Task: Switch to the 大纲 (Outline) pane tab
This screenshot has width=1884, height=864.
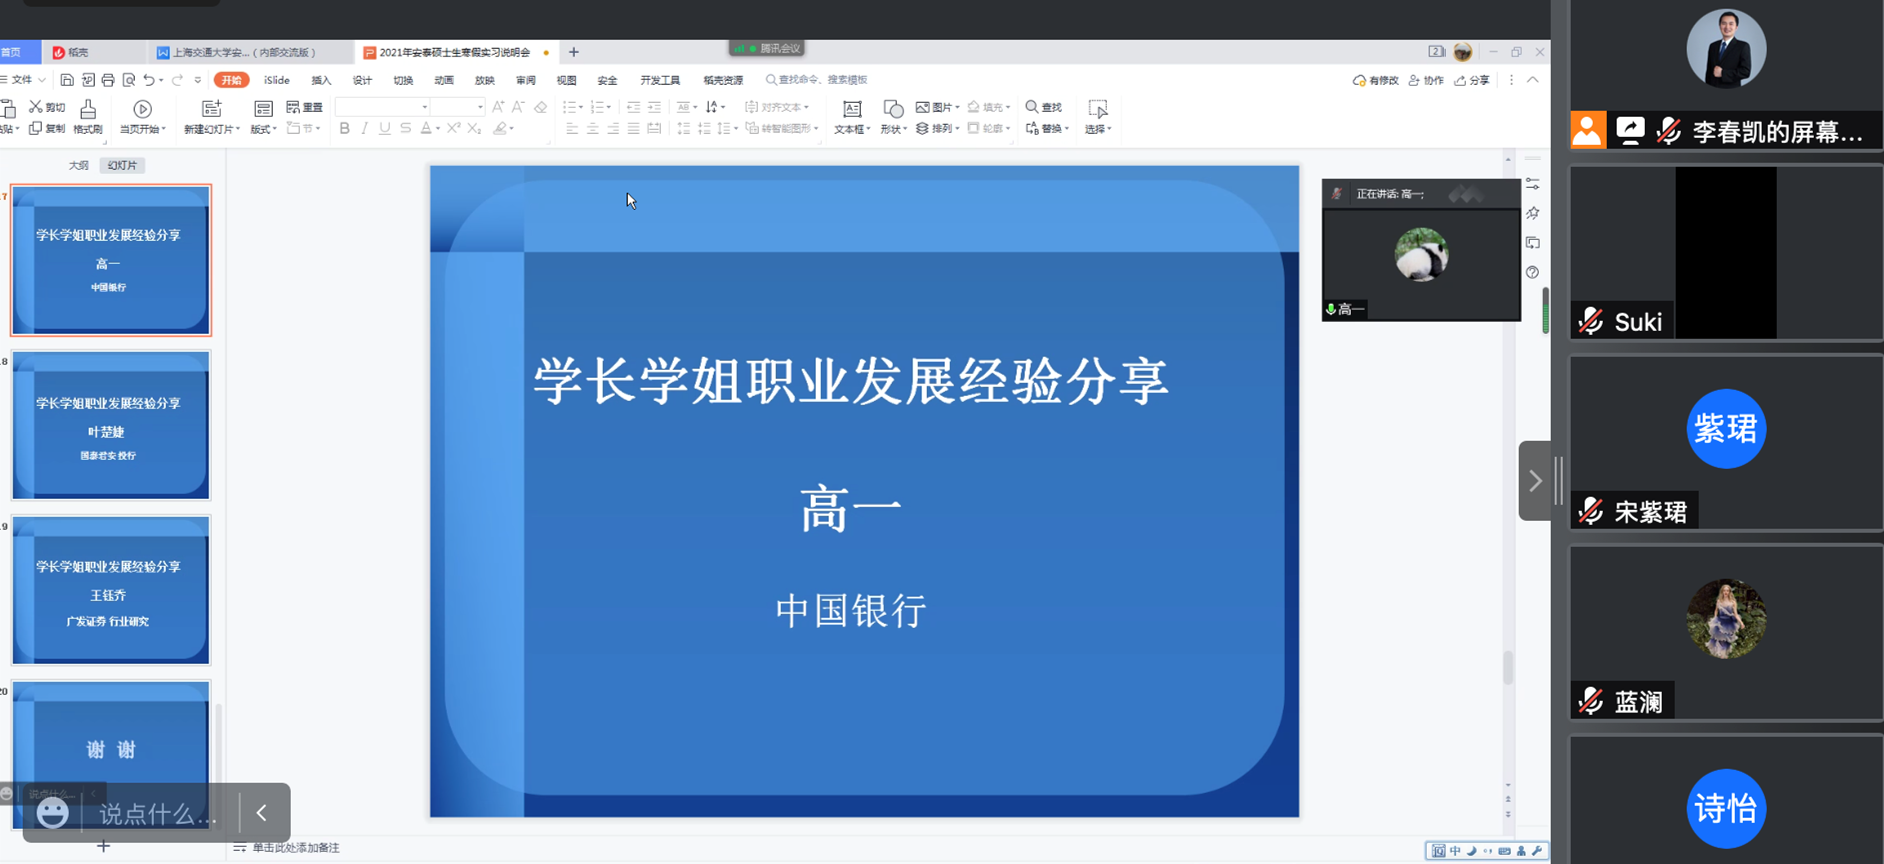Action: (x=78, y=165)
